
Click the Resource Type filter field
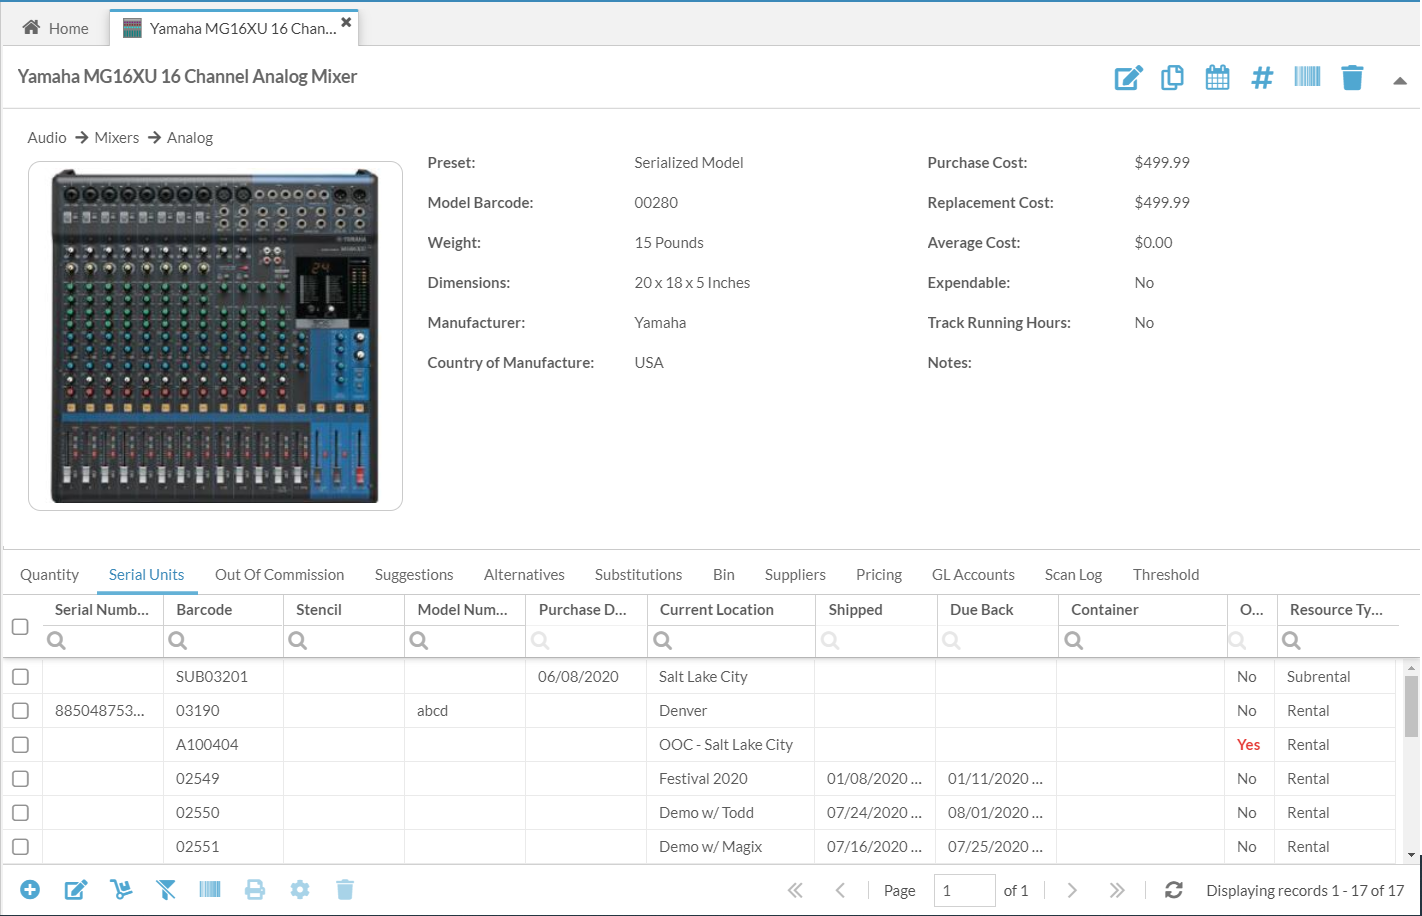click(x=1337, y=641)
